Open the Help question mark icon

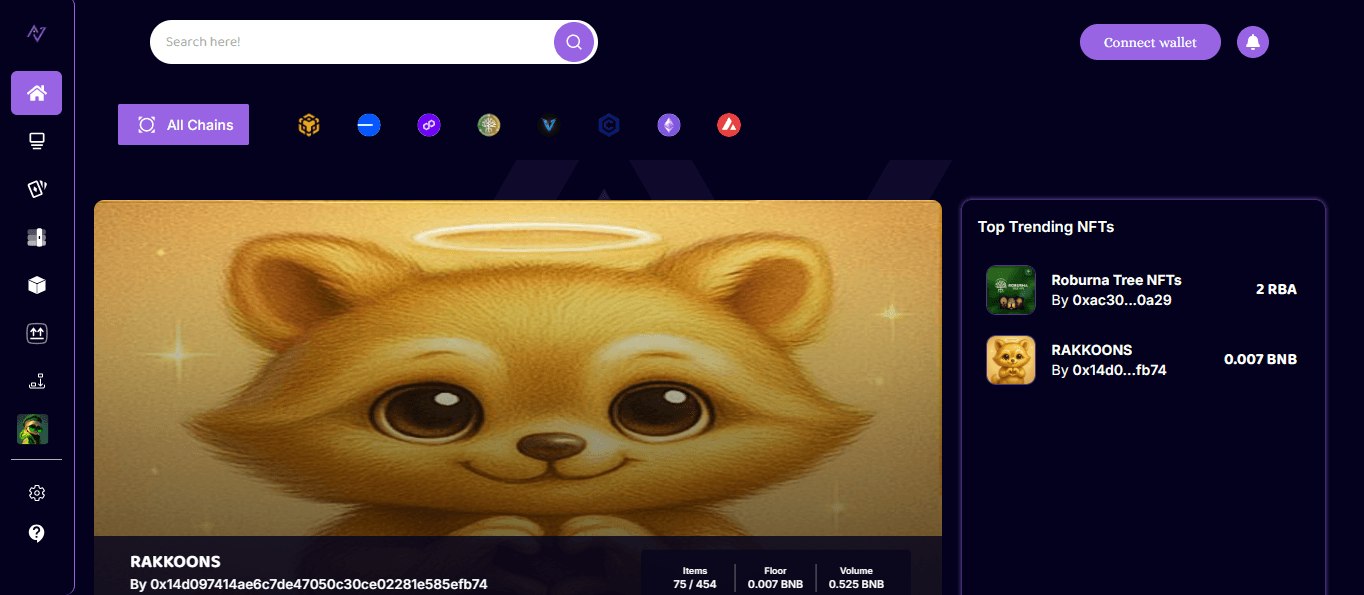pos(37,533)
